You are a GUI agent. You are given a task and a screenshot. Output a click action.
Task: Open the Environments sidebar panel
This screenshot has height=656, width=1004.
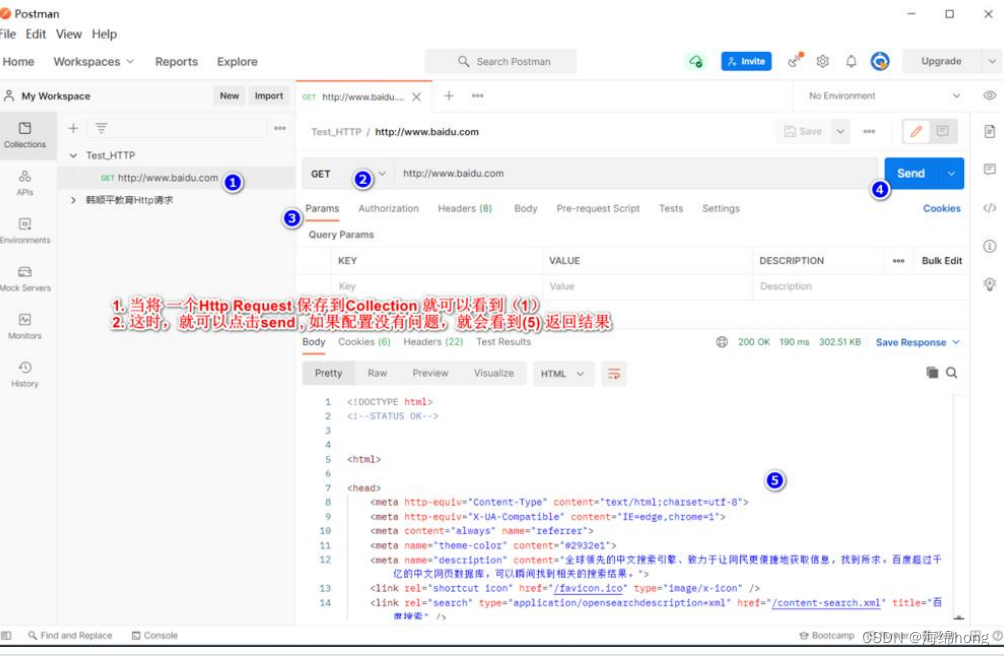tap(24, 230)
